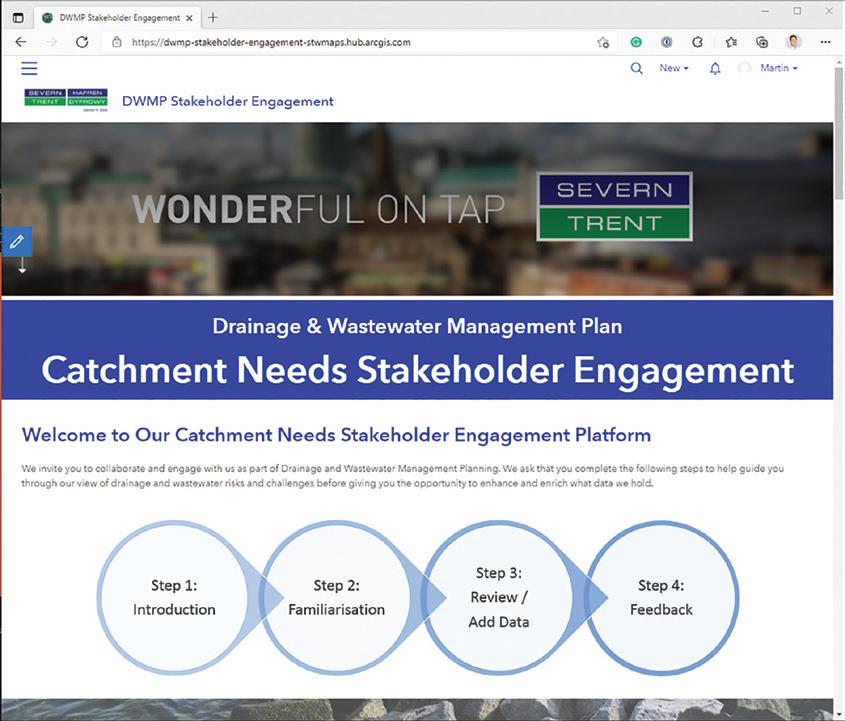Go back with browser back arrow

[x=21, y=42]
